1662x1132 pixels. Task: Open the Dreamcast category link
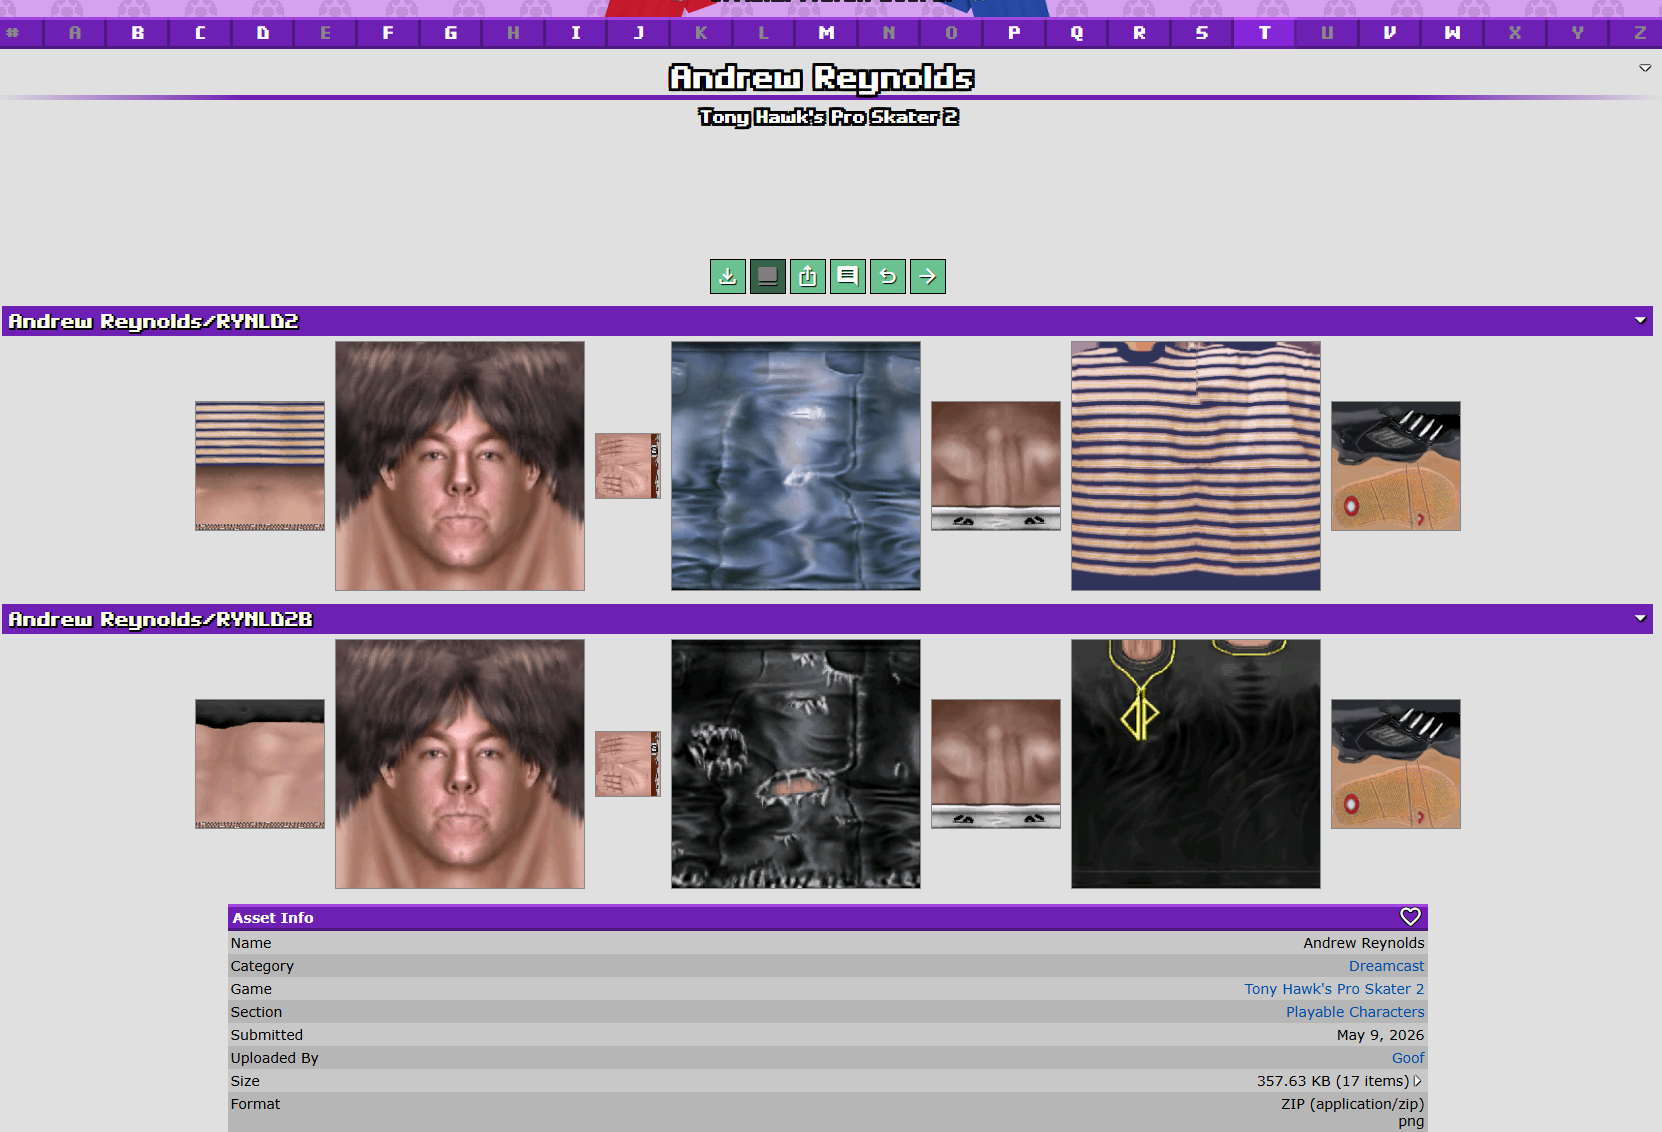point(1386,966)
